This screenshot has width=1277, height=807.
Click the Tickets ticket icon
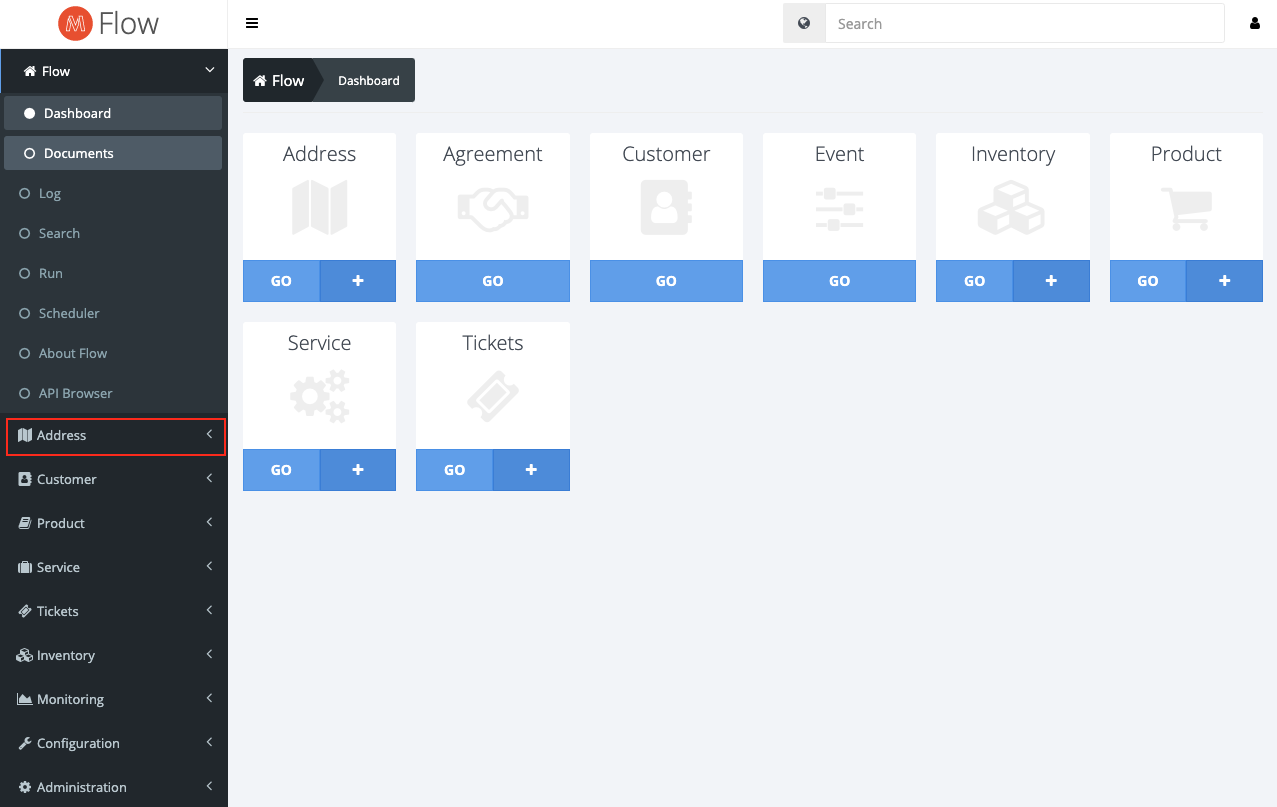click(492, 397)
